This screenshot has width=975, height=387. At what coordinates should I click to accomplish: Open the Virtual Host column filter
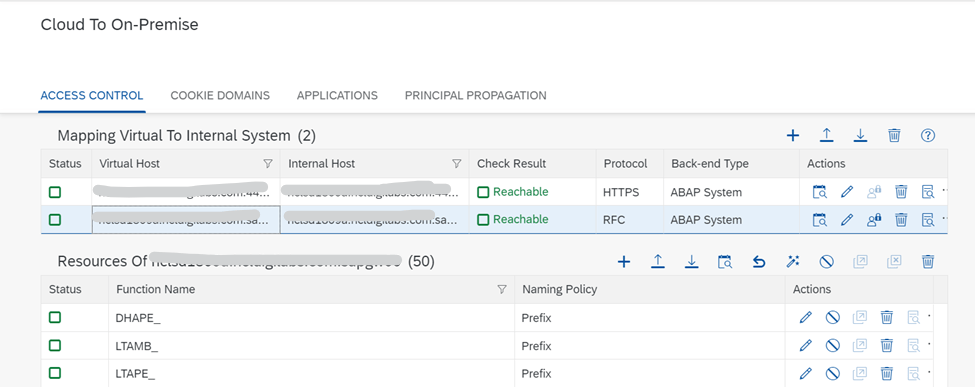tap(268, 164)
